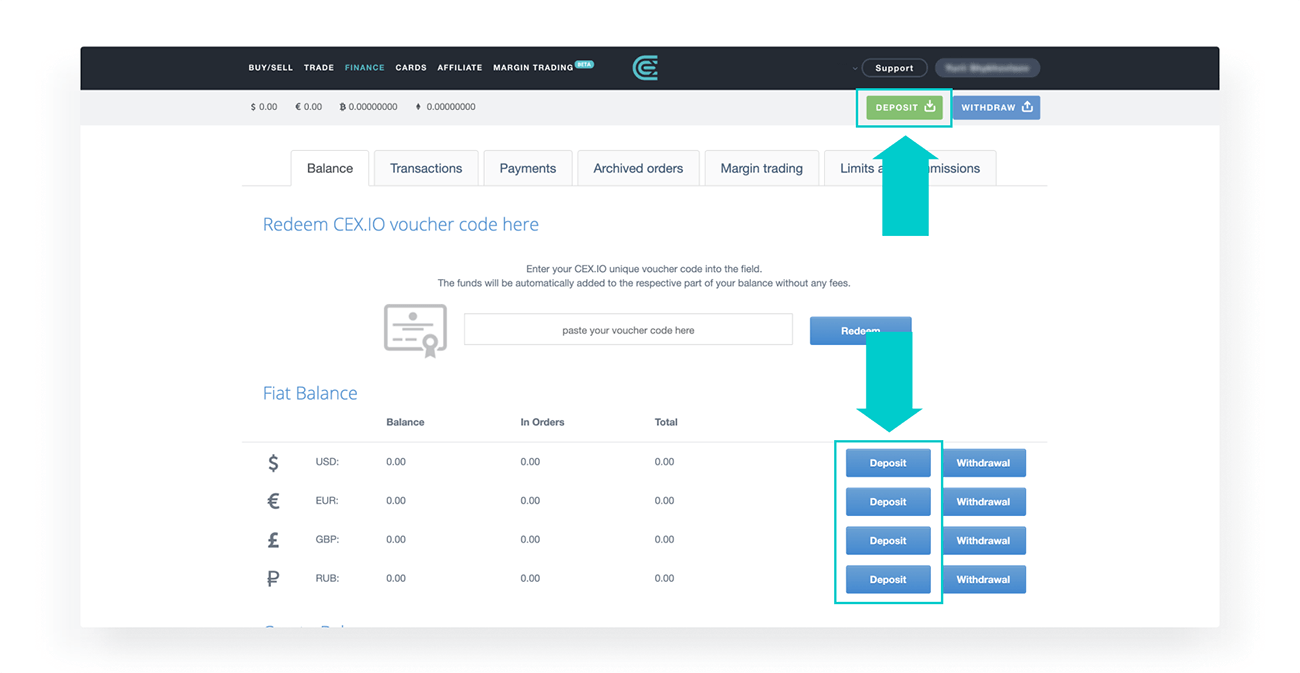Open the AFFILIATE menu
The height and width of the screenshot is (673, 1300).
[460, 68]
